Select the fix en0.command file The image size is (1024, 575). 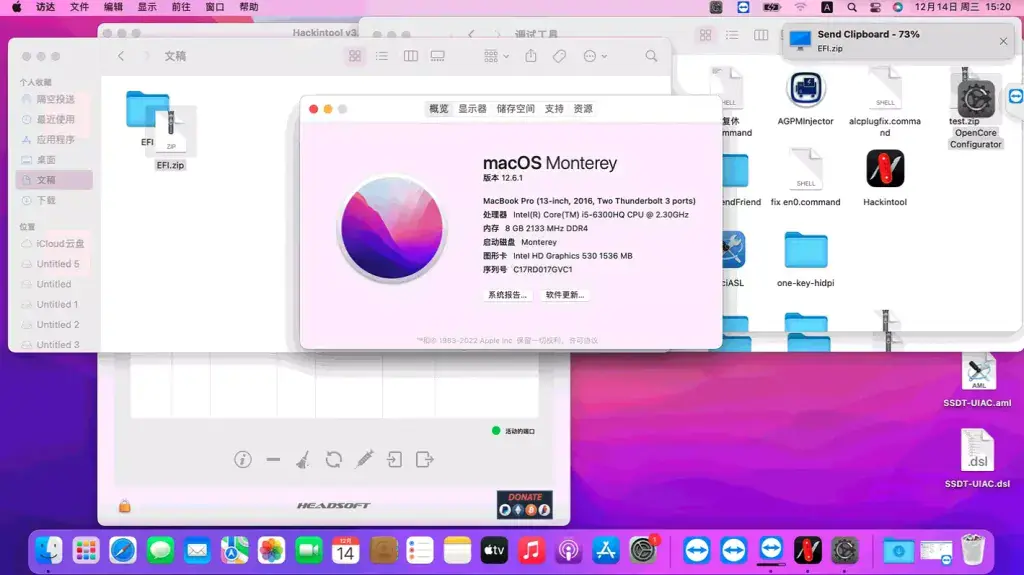tap(805, 169)
